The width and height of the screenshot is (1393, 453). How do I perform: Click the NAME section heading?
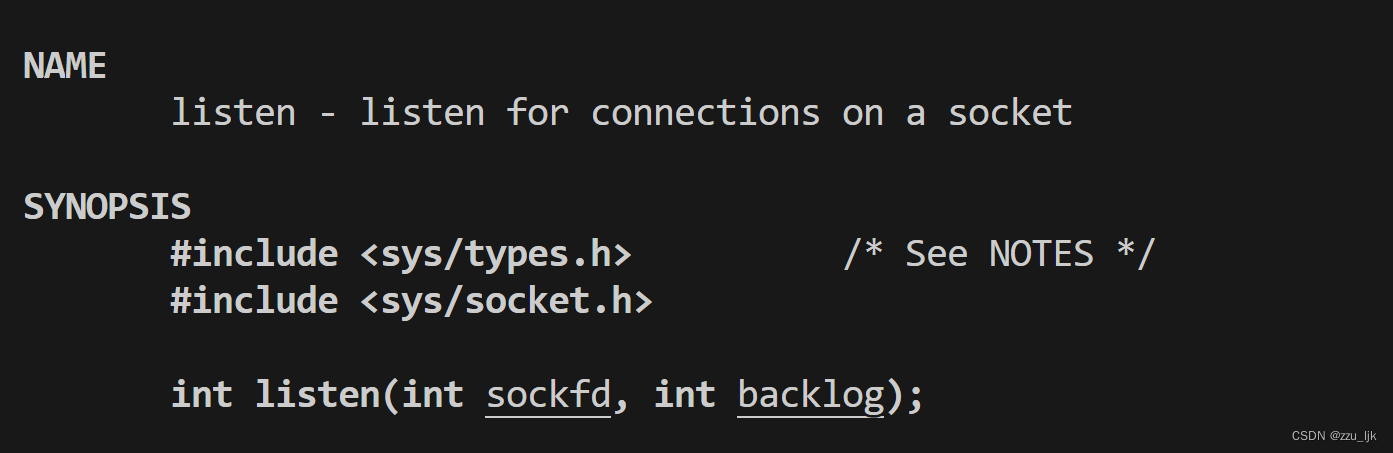pos(65,66)
